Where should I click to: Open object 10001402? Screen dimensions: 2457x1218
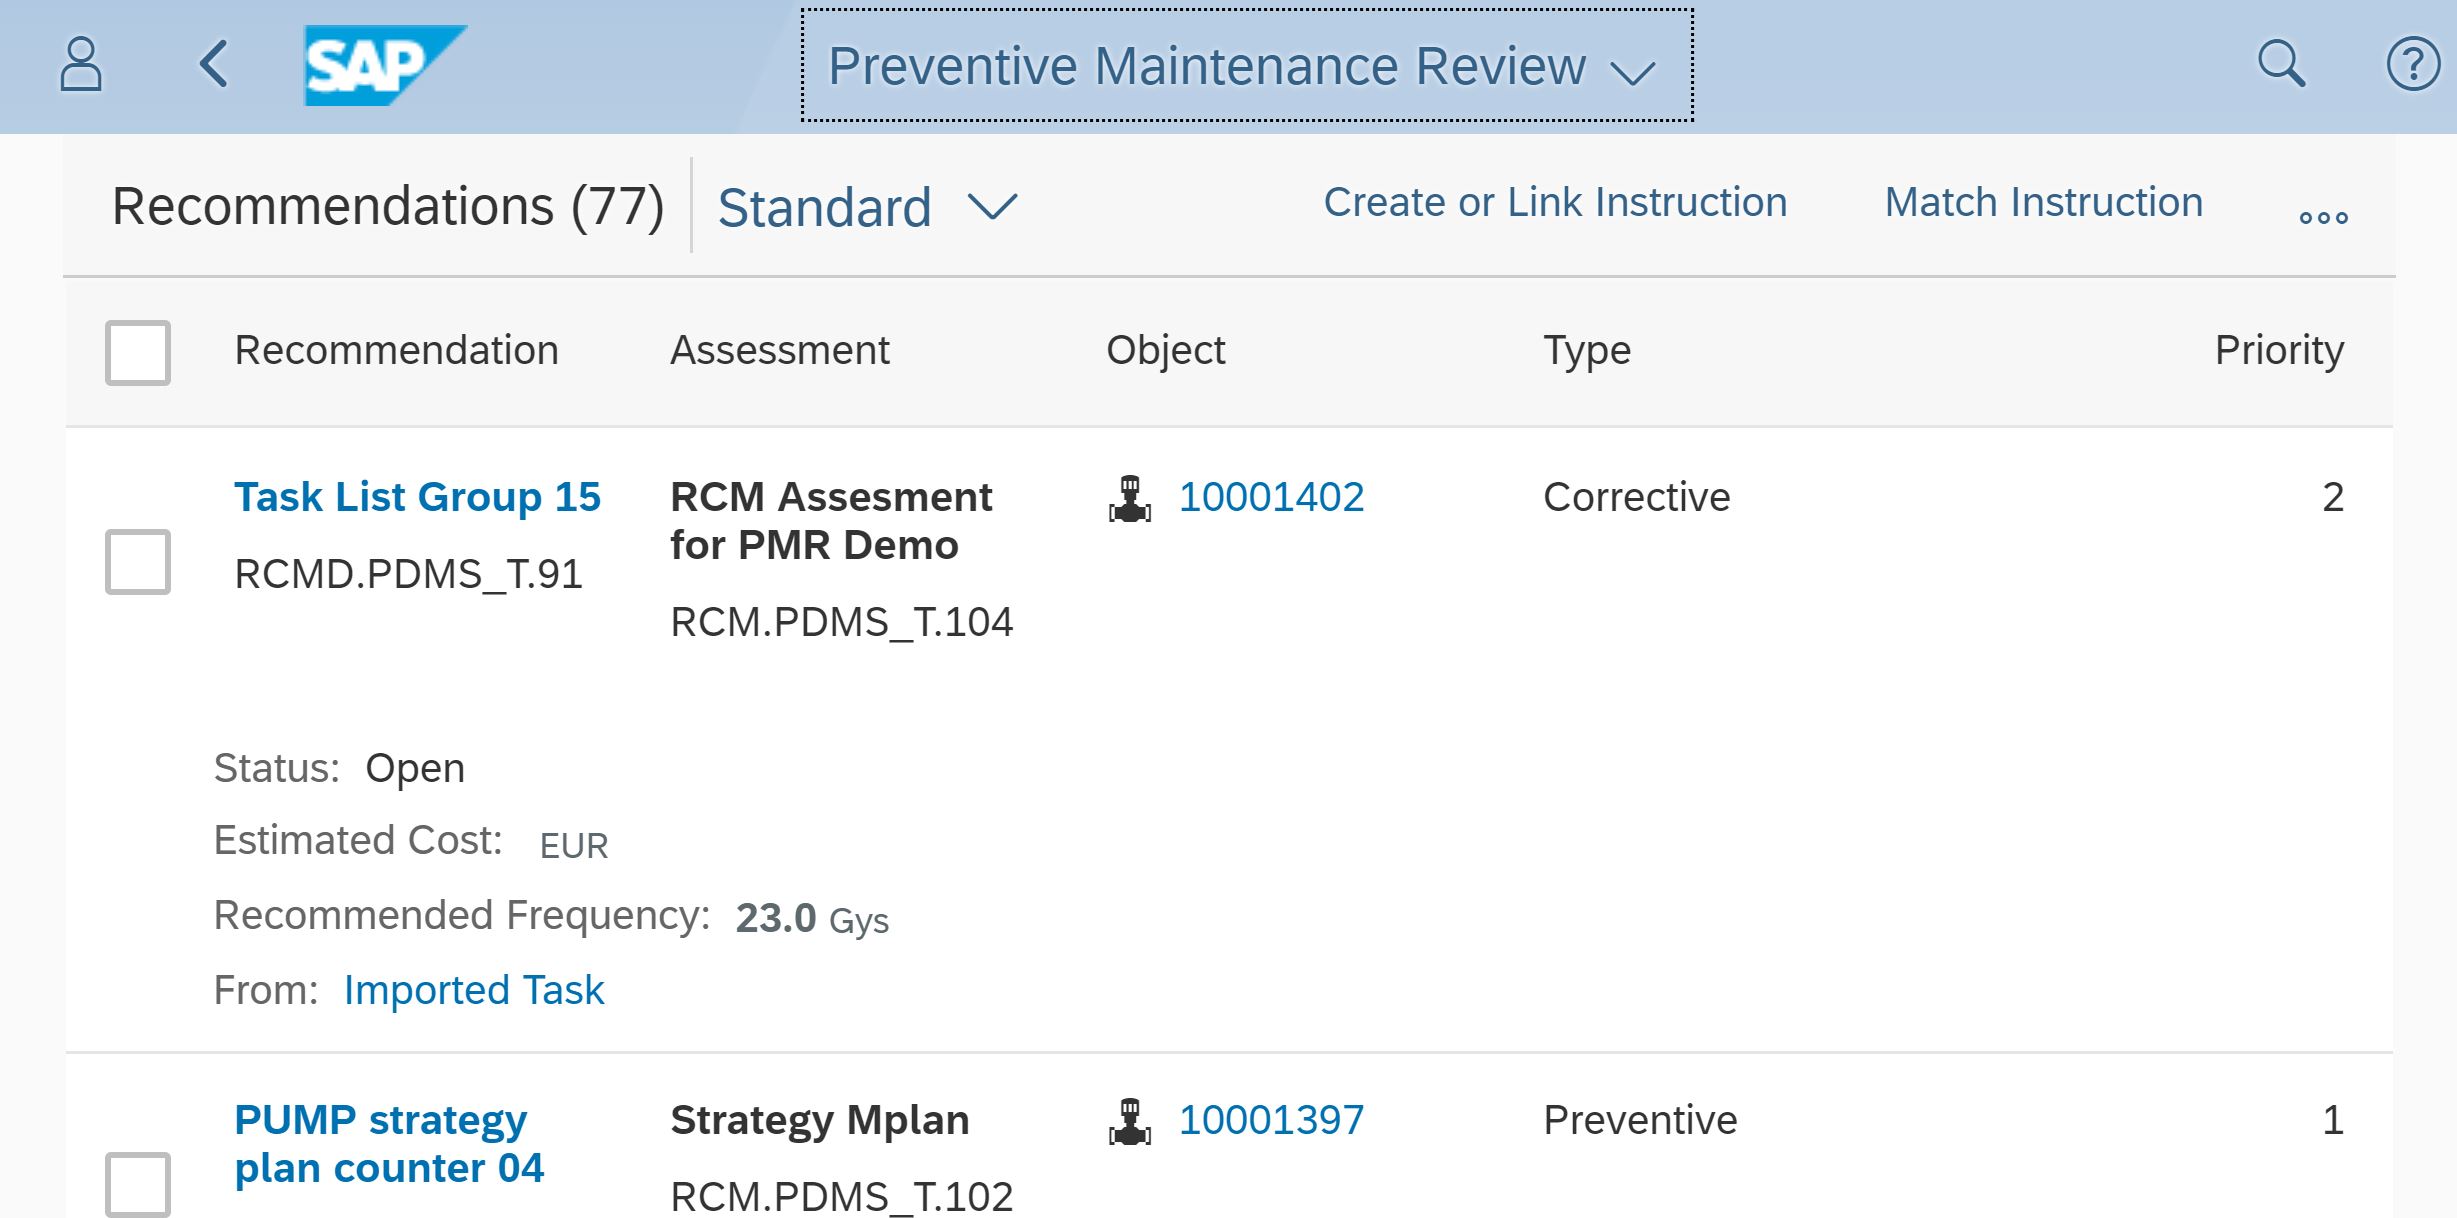coord(1271,497)
